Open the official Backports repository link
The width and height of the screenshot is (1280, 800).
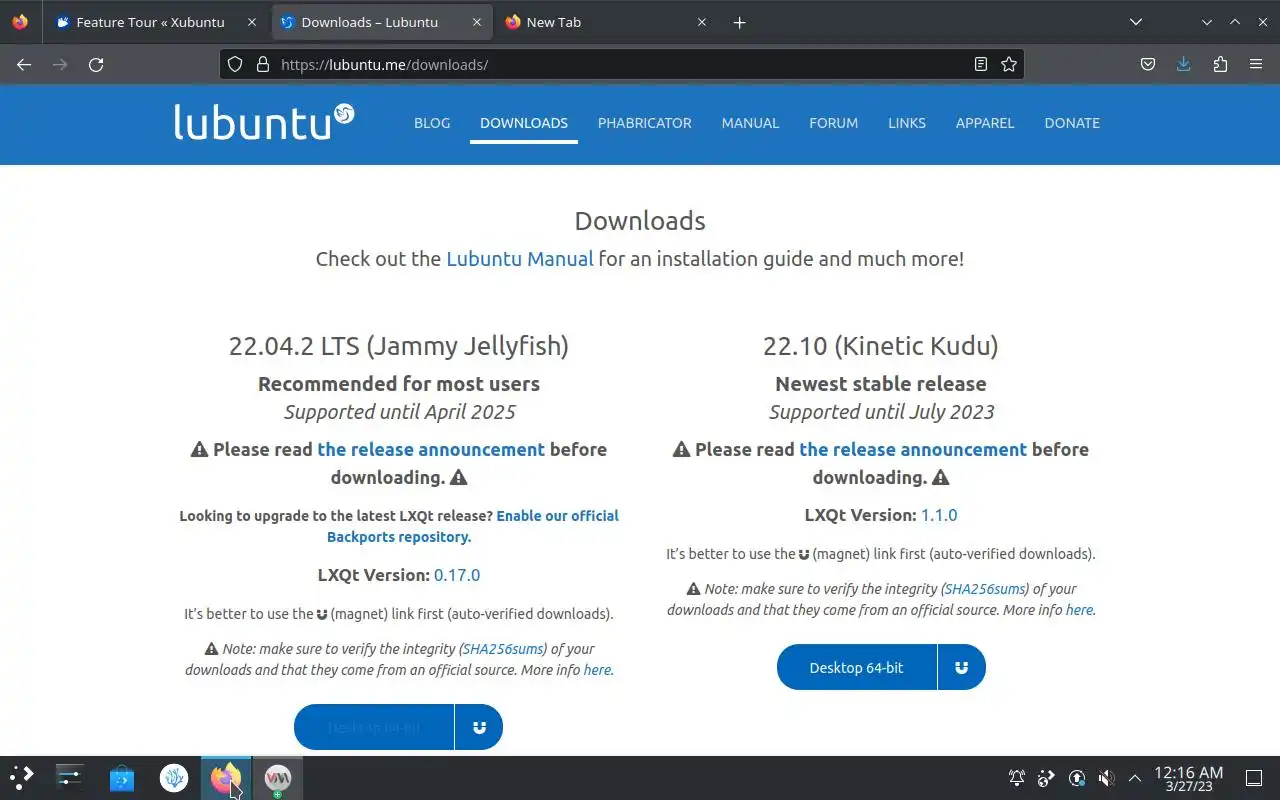(473, 526)
